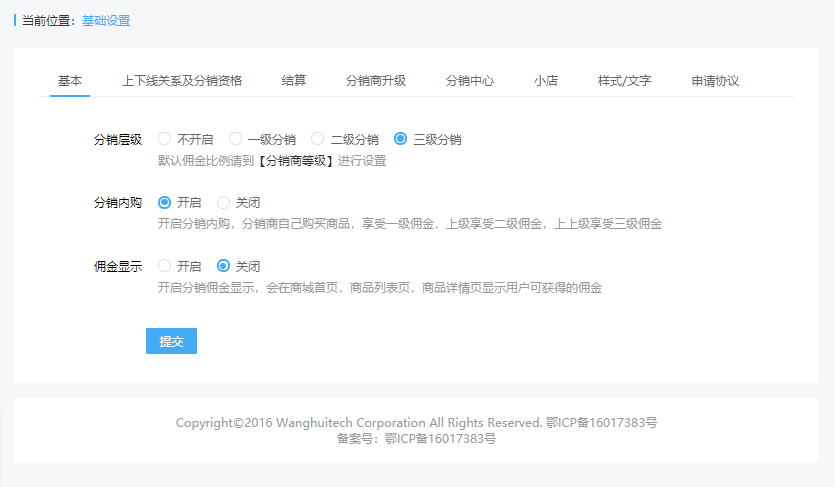This screenshot has width=835, height=487.
Task: Open the 样式/文字 tab
Action: (x=625, y=81)
